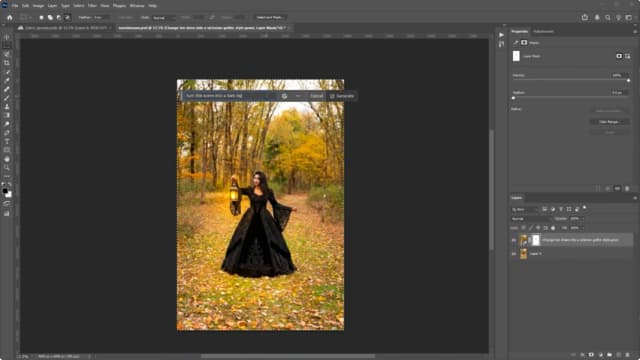This screenshot has width=640, height=360.
Task: Toggle Lock transparent pixels
Action: [x=524, y=228]
